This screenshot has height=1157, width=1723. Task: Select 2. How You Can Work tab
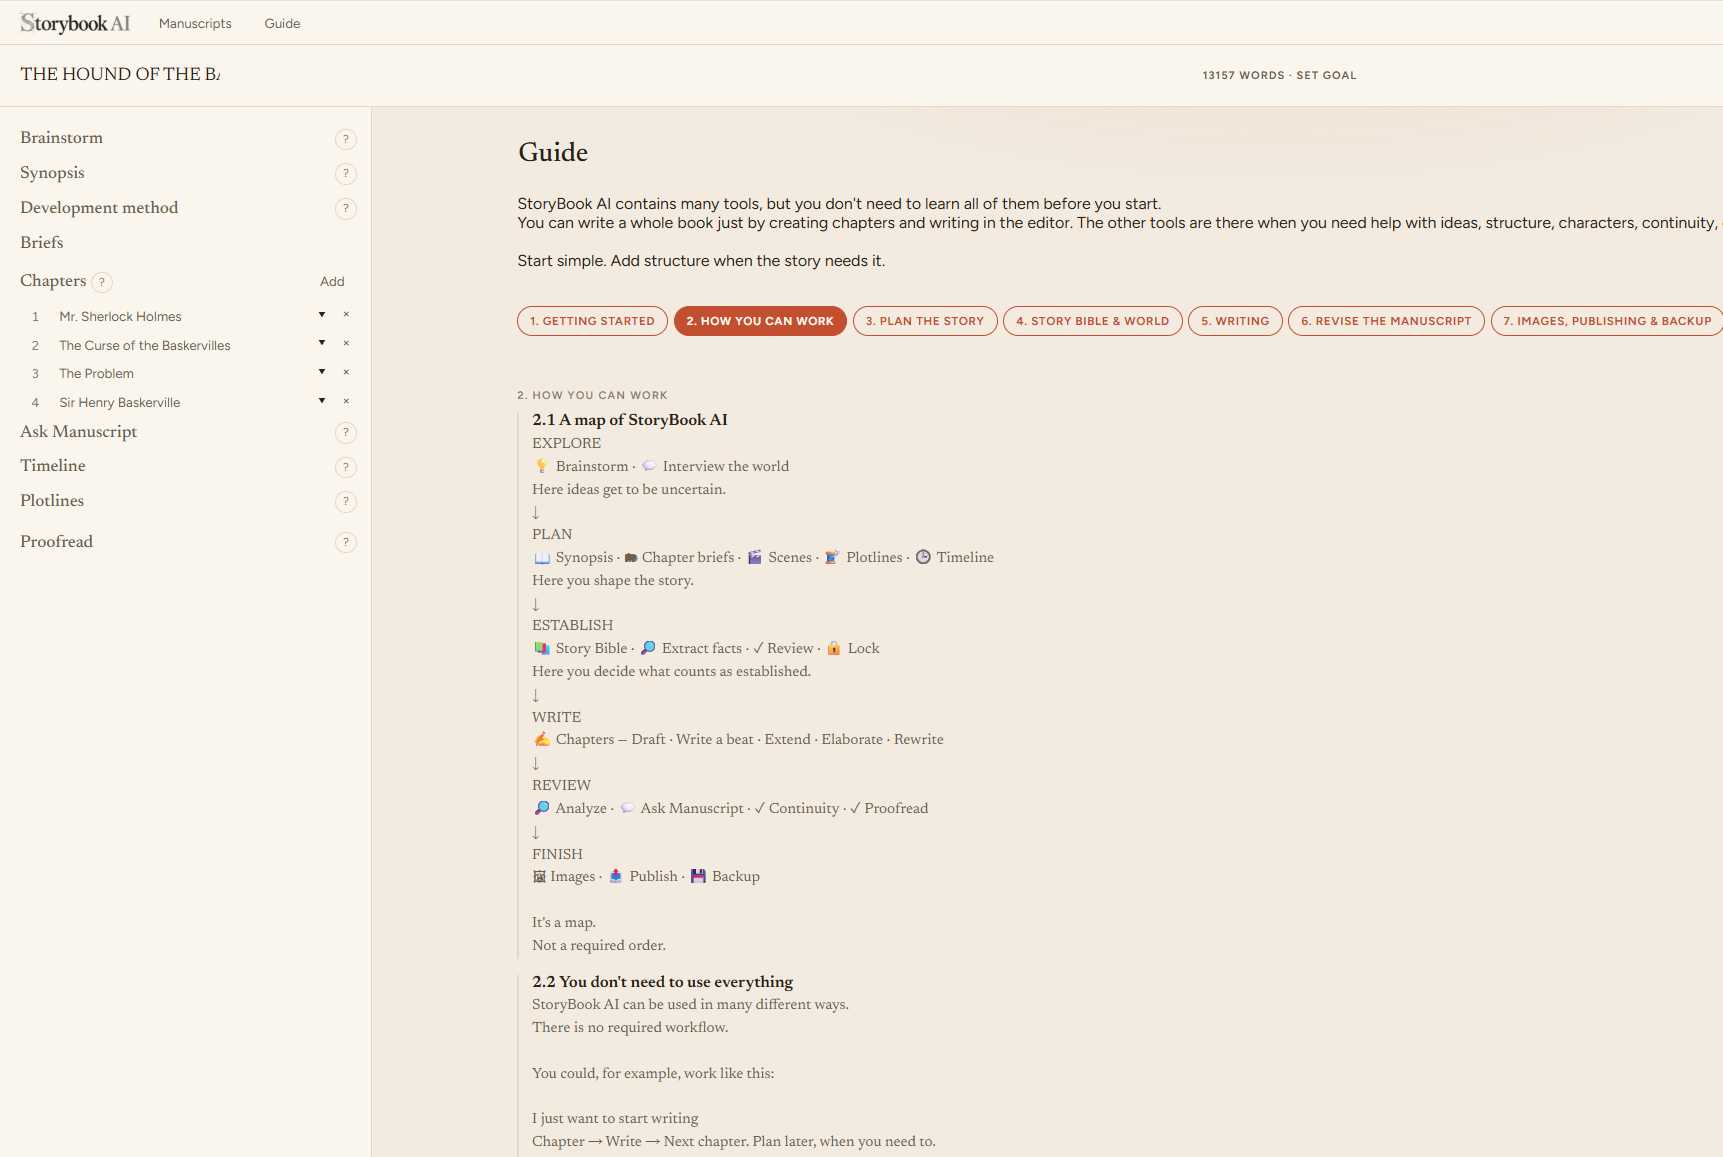pos(760,321)
